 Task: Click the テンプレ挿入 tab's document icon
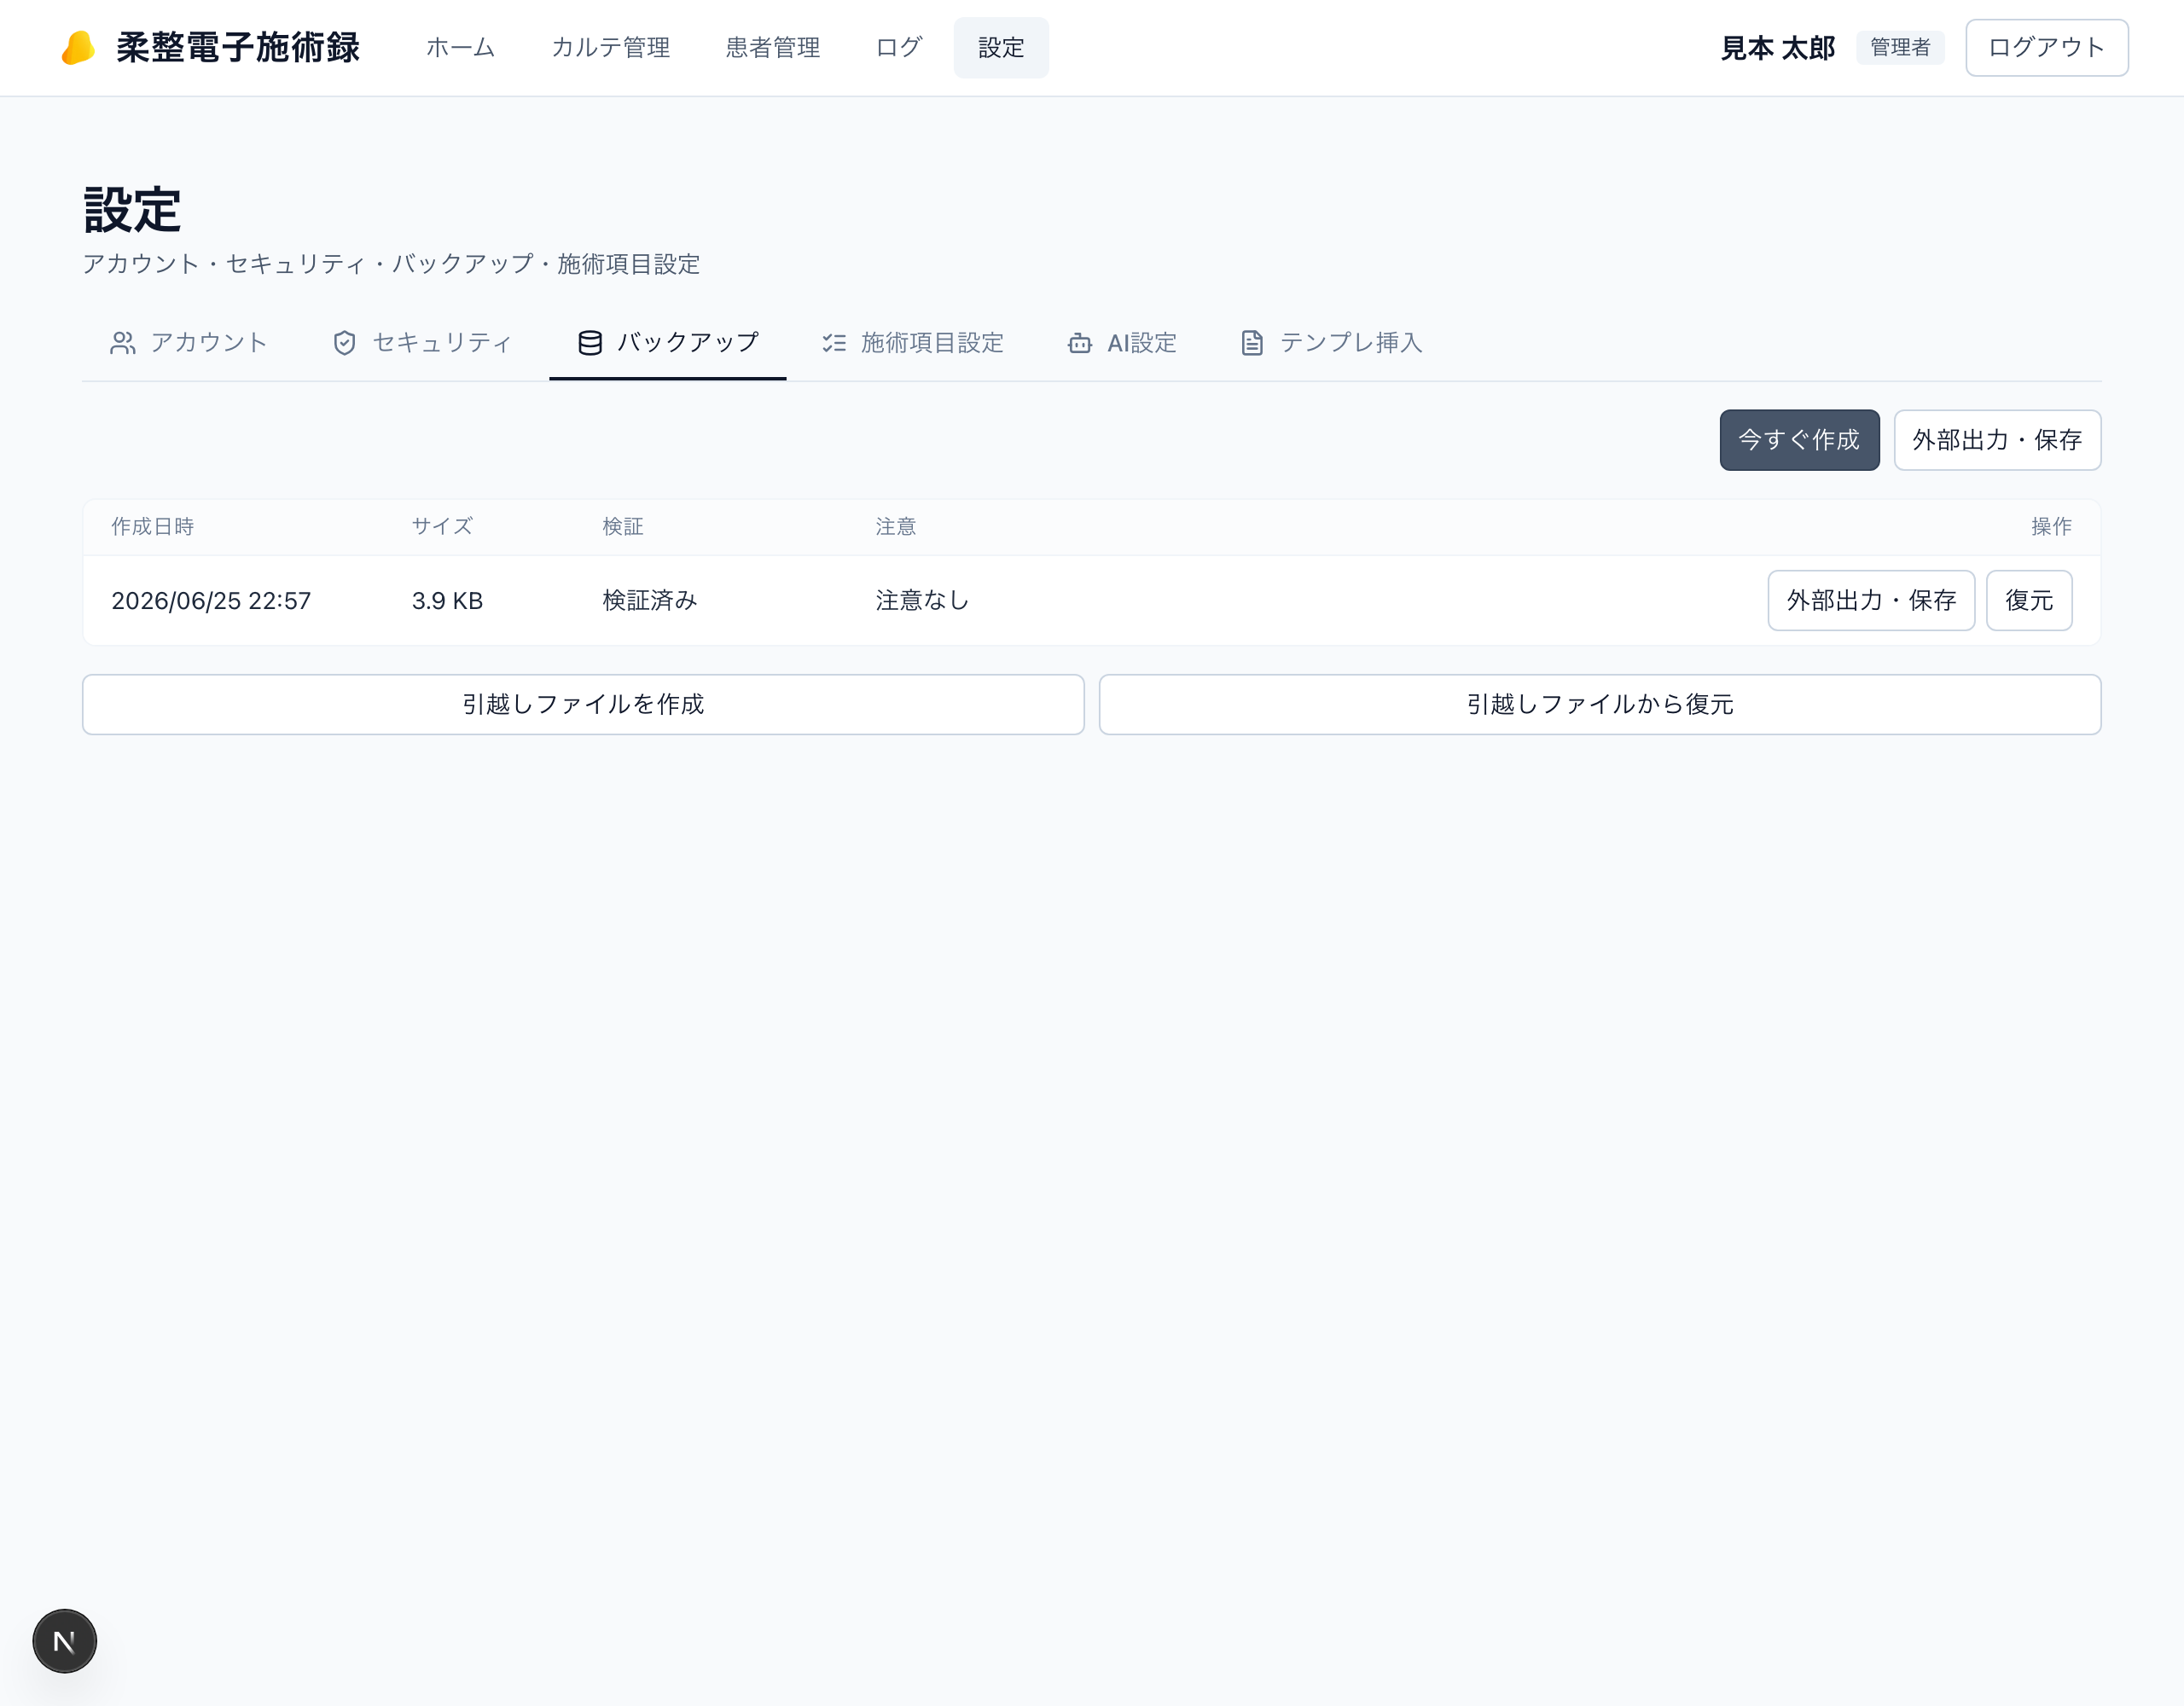click(1252, 343)
